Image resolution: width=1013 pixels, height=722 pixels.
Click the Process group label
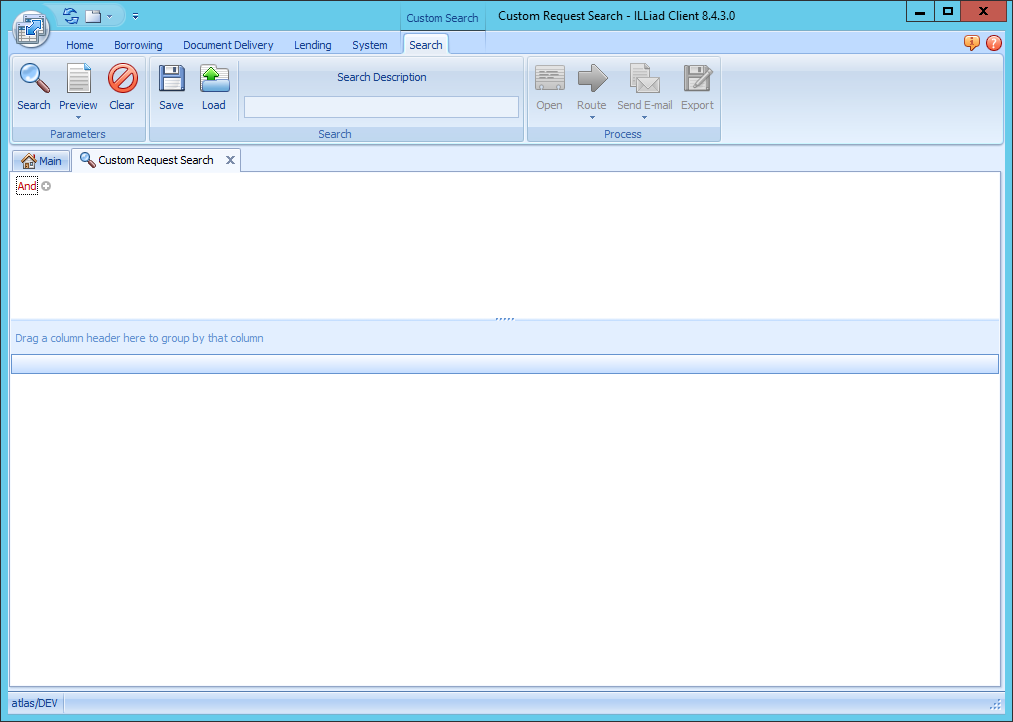point(623,134)
